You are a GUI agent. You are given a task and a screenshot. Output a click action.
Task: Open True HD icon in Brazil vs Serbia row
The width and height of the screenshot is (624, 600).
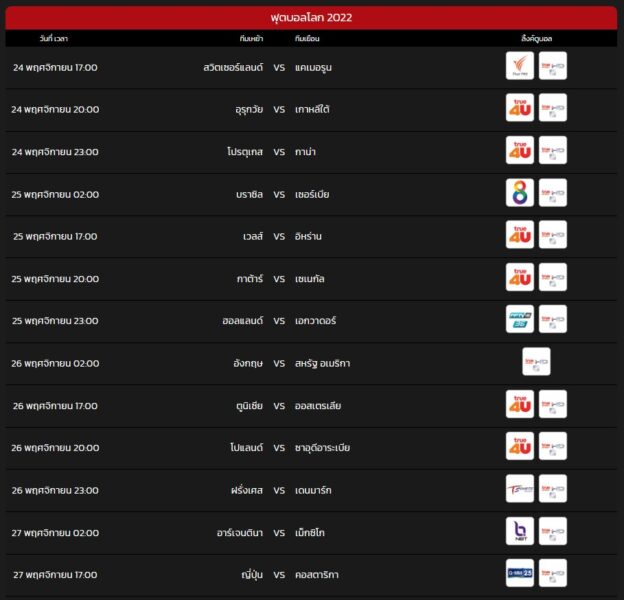click(x=553, y=193)
